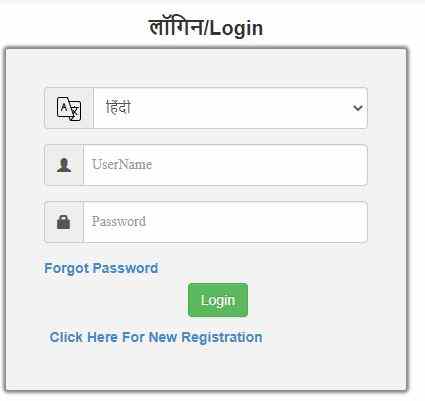Click the green Login button
This screenshot has height=401, width=425.
pyautogui.click(x=218, y=300)
